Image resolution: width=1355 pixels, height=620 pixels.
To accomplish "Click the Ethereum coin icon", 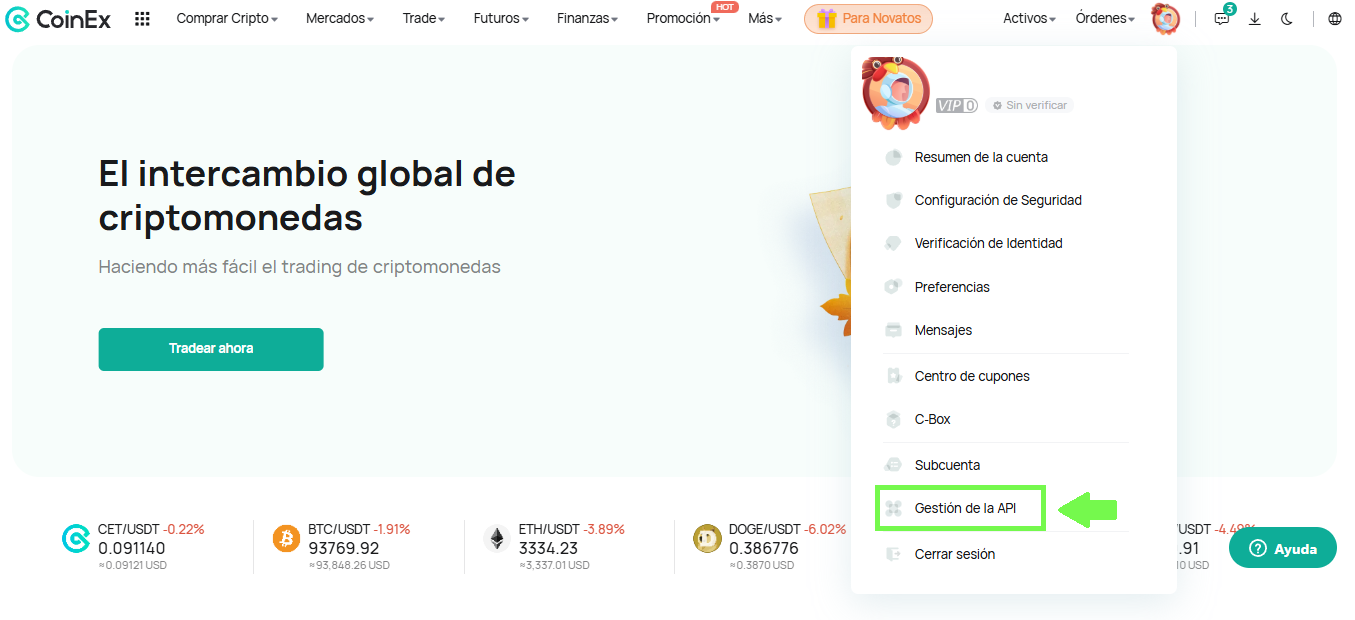I will [x=496, y=539].
